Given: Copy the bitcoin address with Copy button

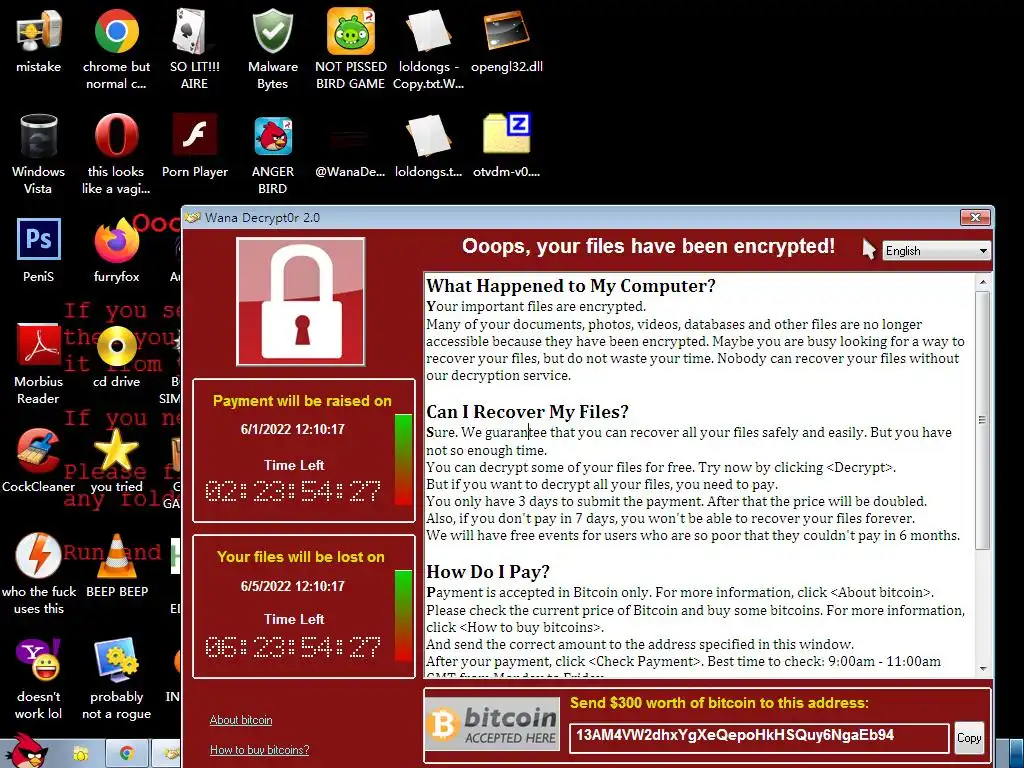Looking at the screenshot, I should (968, 737).
